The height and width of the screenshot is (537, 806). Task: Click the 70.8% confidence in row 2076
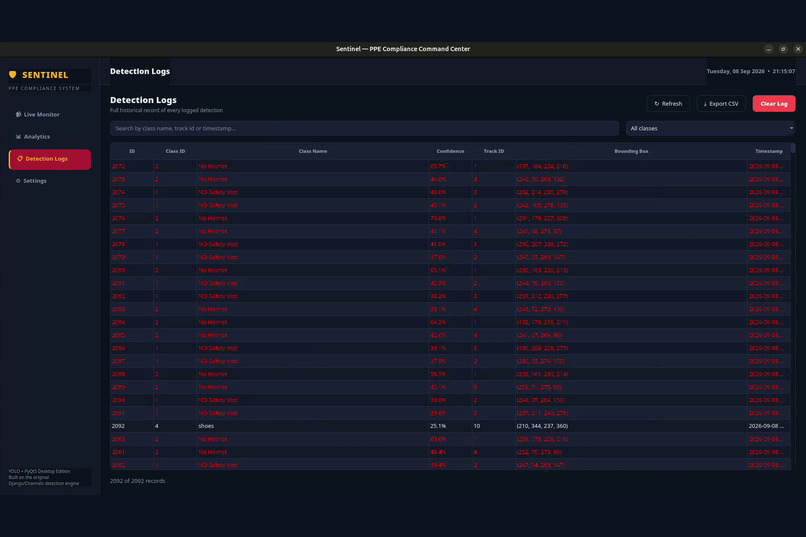tap(450, 218)
